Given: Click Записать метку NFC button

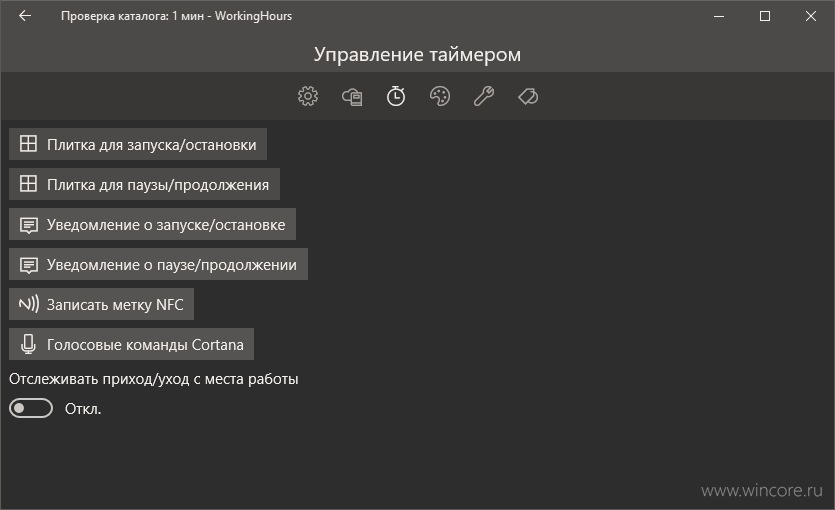Looking at the screenshot, I should click(101, 304).
